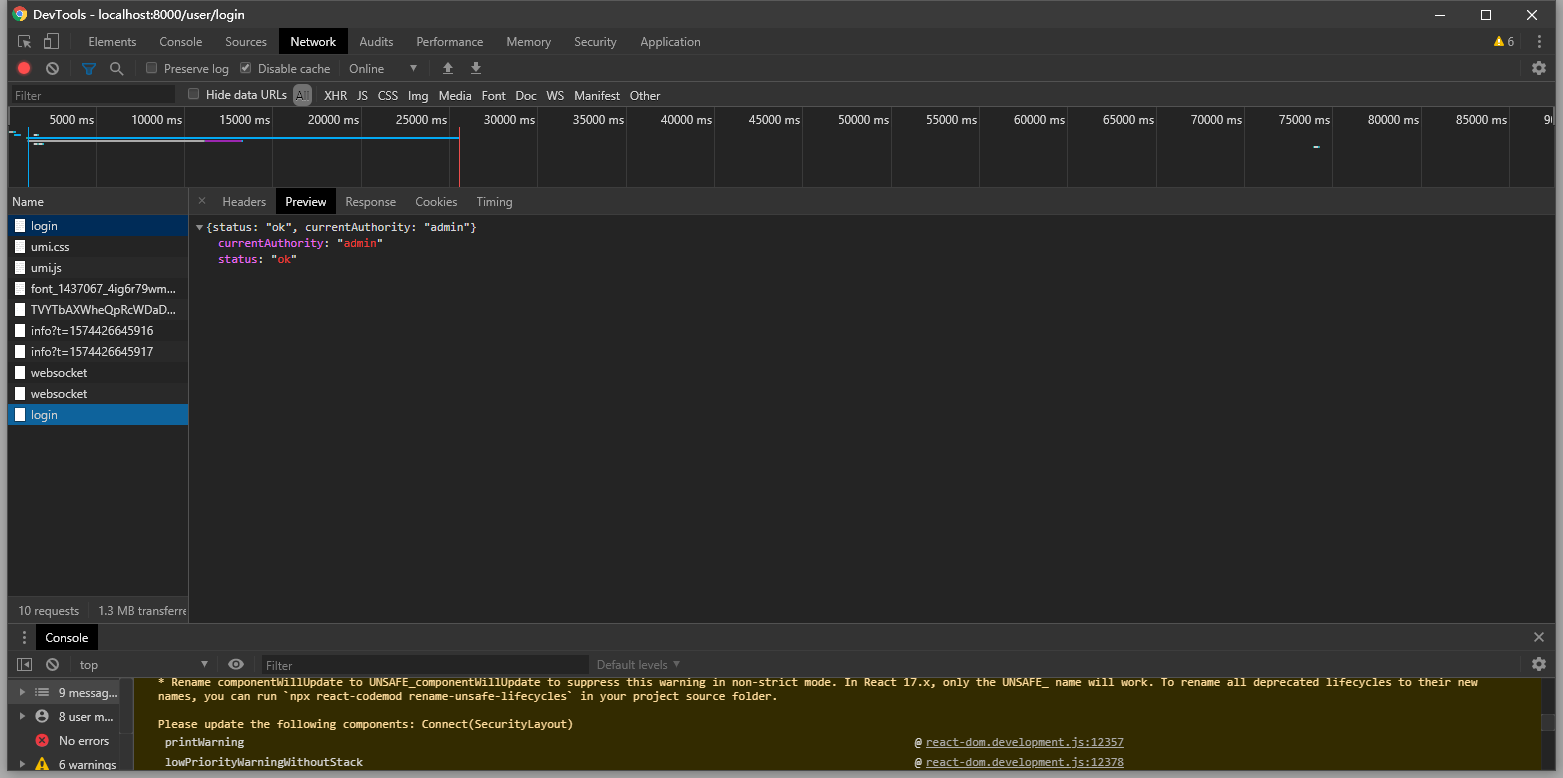The height and width of the screenshot is (778, 1563).
Task: Clear the network log with the Network toolbar icon
Action: pyautogui.click(x=52, y=69)
